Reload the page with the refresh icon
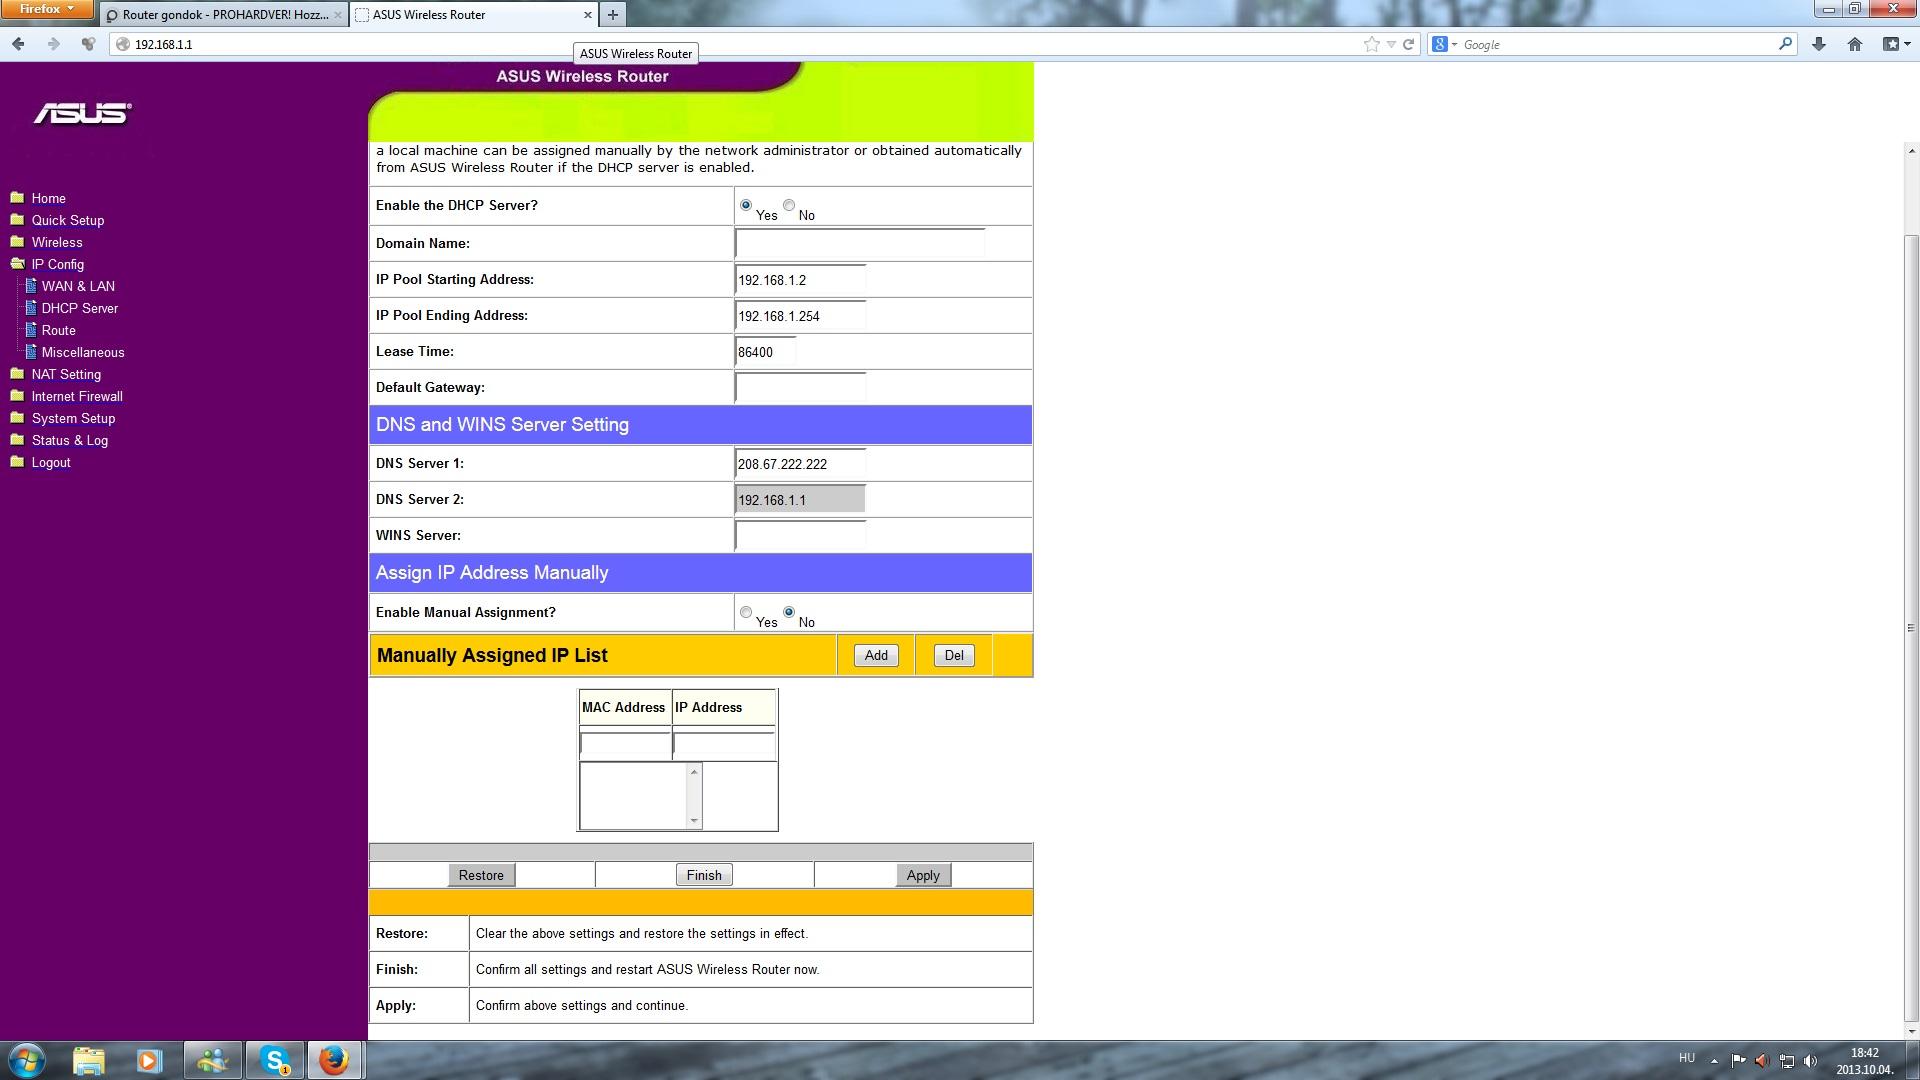 pyautogui.click(x=1408, y=44)
